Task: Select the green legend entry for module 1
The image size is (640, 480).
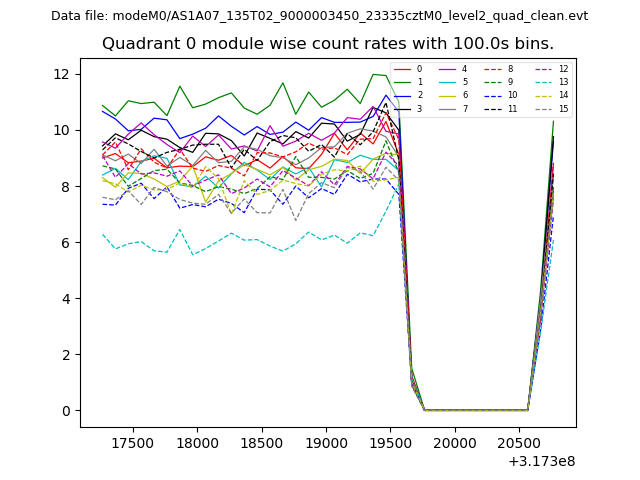Action: click(408, 82)
